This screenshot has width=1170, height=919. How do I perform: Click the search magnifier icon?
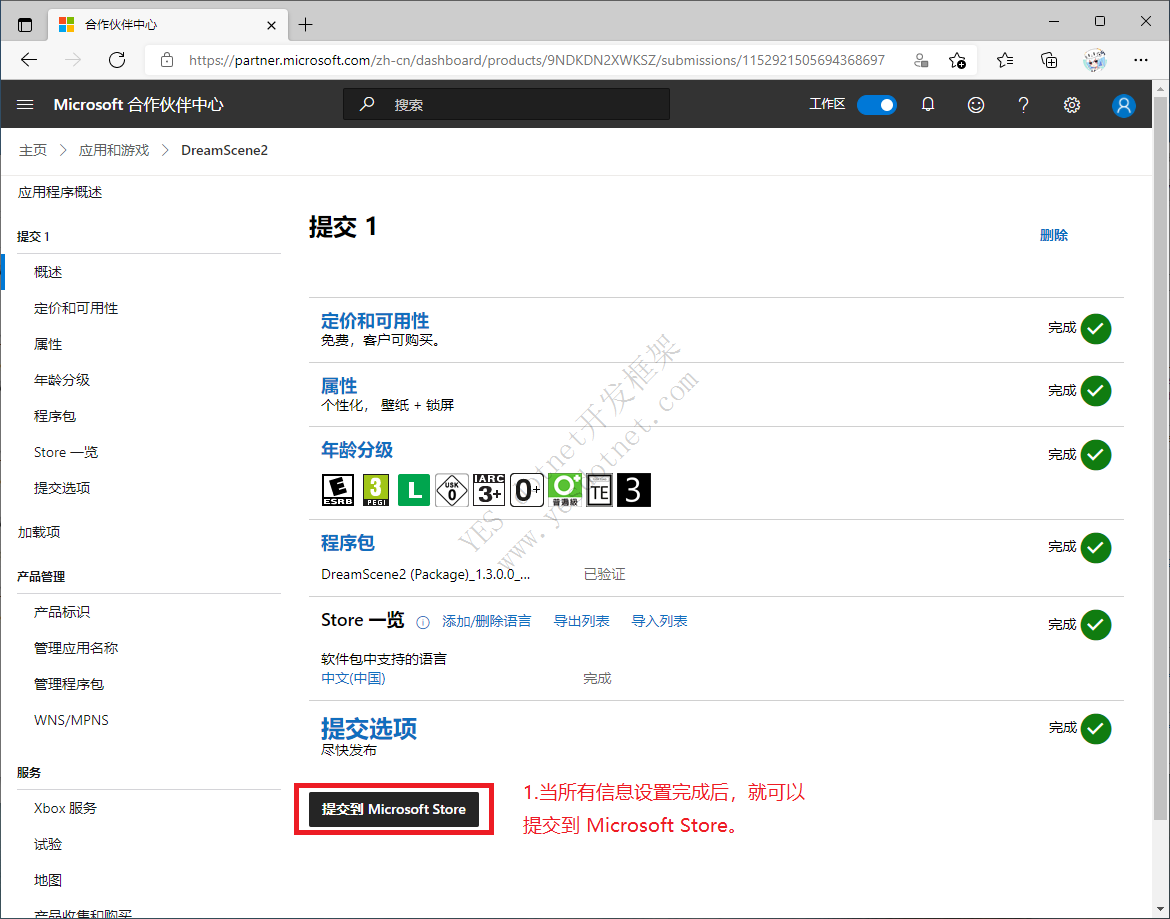click(x=366, y=104)
